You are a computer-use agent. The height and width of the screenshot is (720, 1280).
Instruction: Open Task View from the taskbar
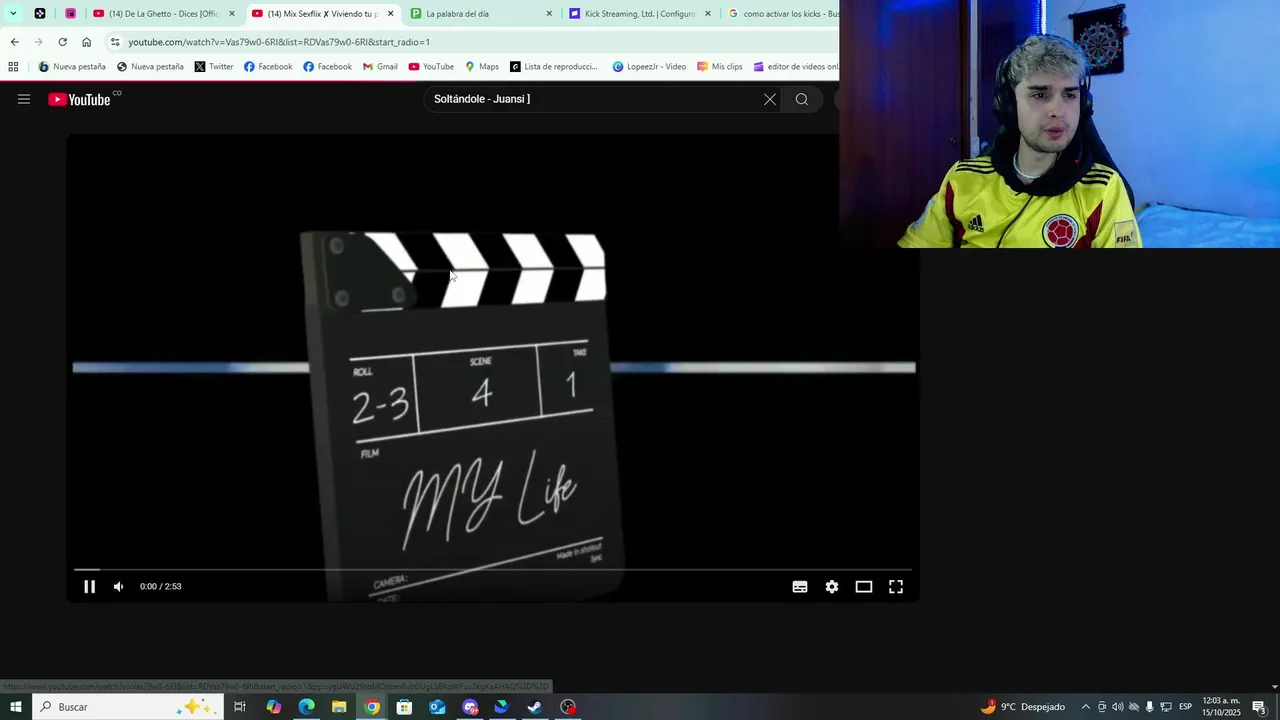(240, 707)
